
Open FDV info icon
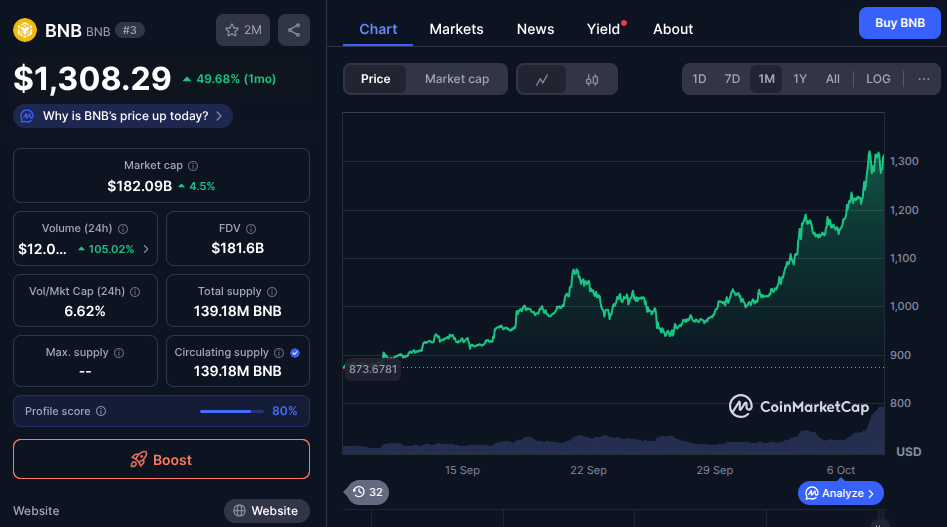click(x=251, y=229)
